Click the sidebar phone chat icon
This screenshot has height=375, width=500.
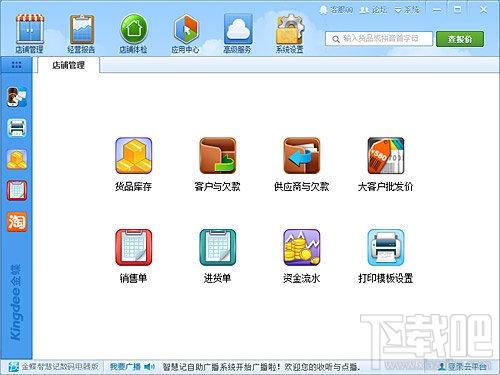17,97
